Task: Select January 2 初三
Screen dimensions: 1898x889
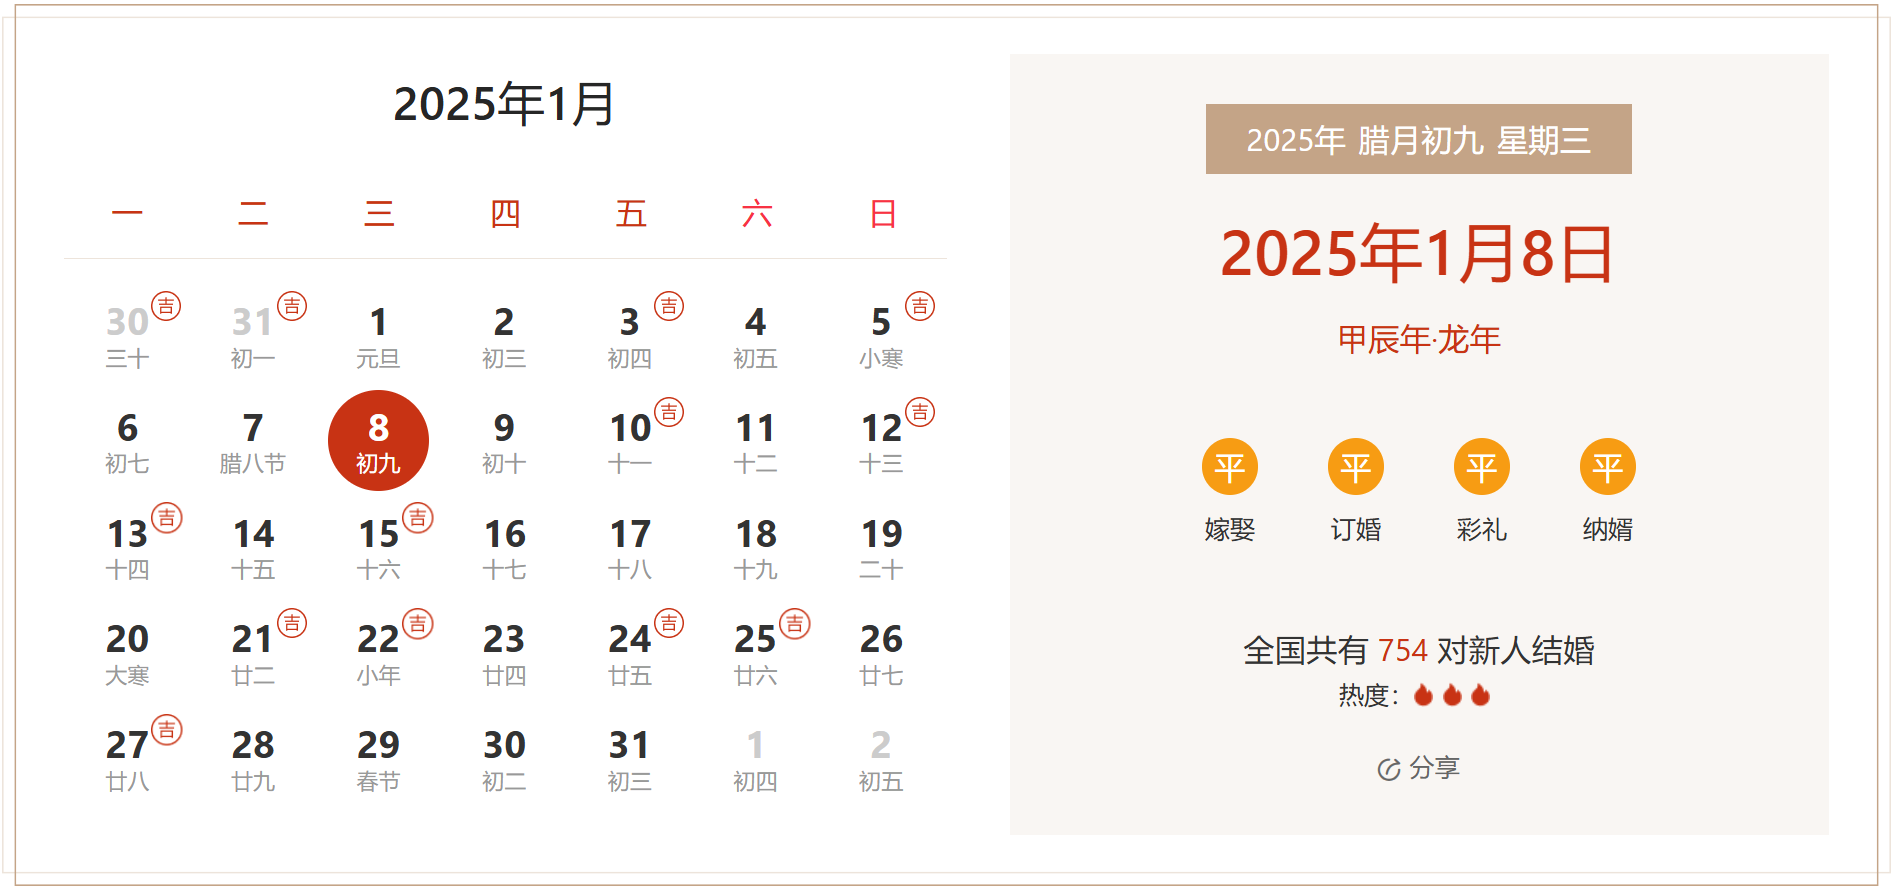Action: pyautogui.click(x=504, y=337)
